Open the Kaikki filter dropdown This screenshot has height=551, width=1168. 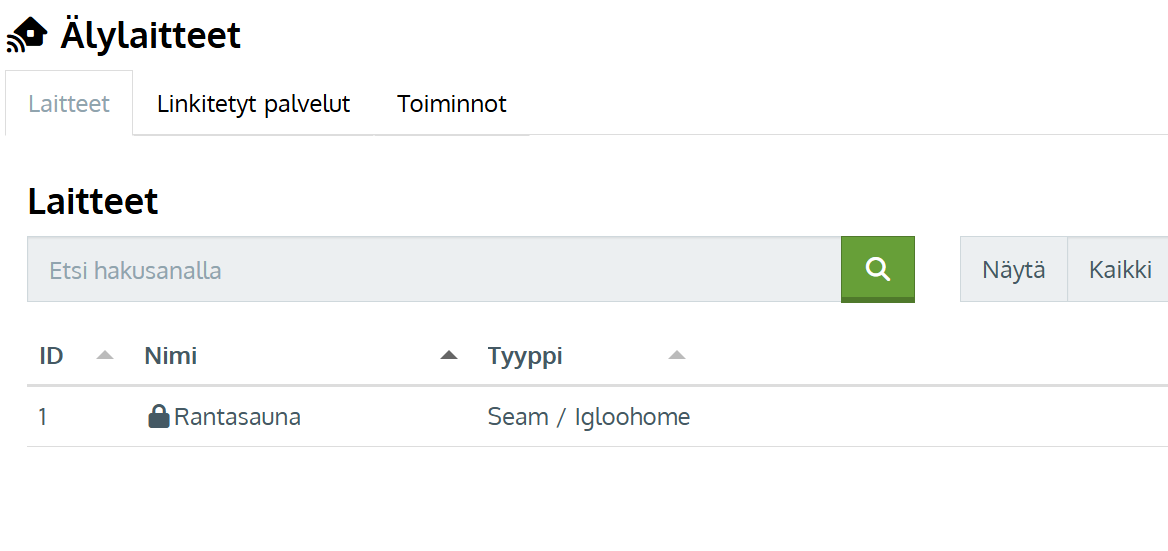(x=1119, y=270)
